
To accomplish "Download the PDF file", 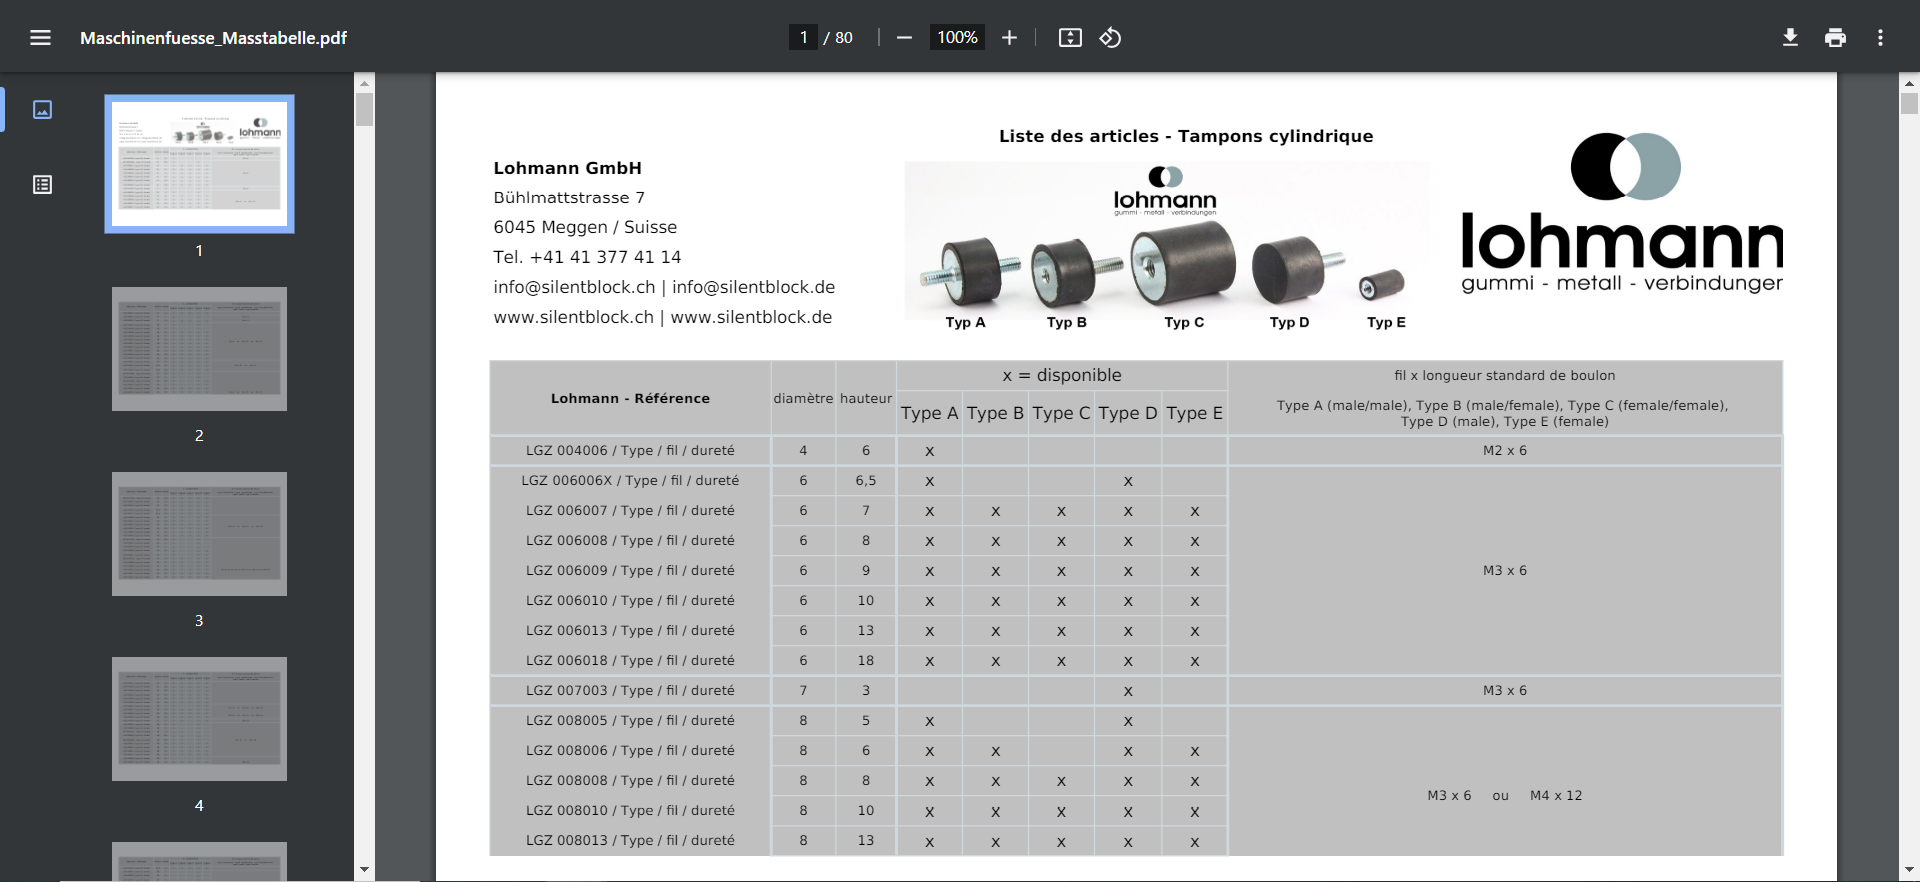I will tap(1790, 38).
